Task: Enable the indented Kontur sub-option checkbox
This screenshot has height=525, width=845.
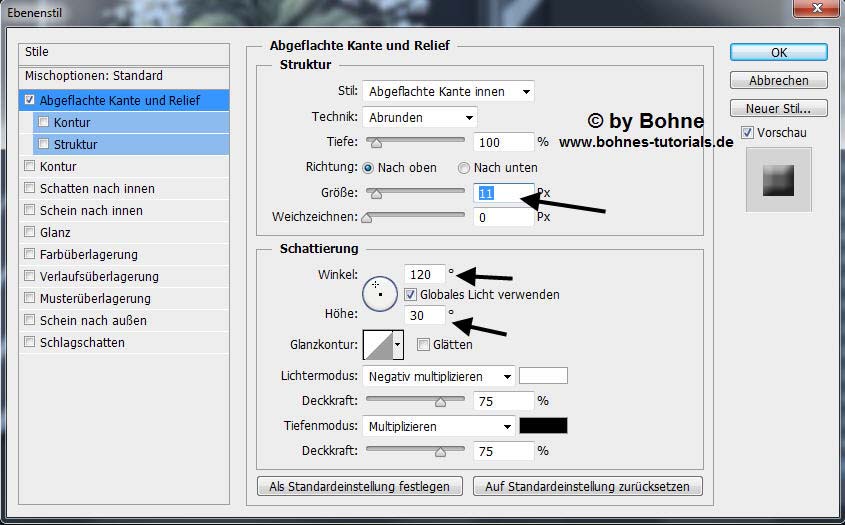Action: click(44, 122)
